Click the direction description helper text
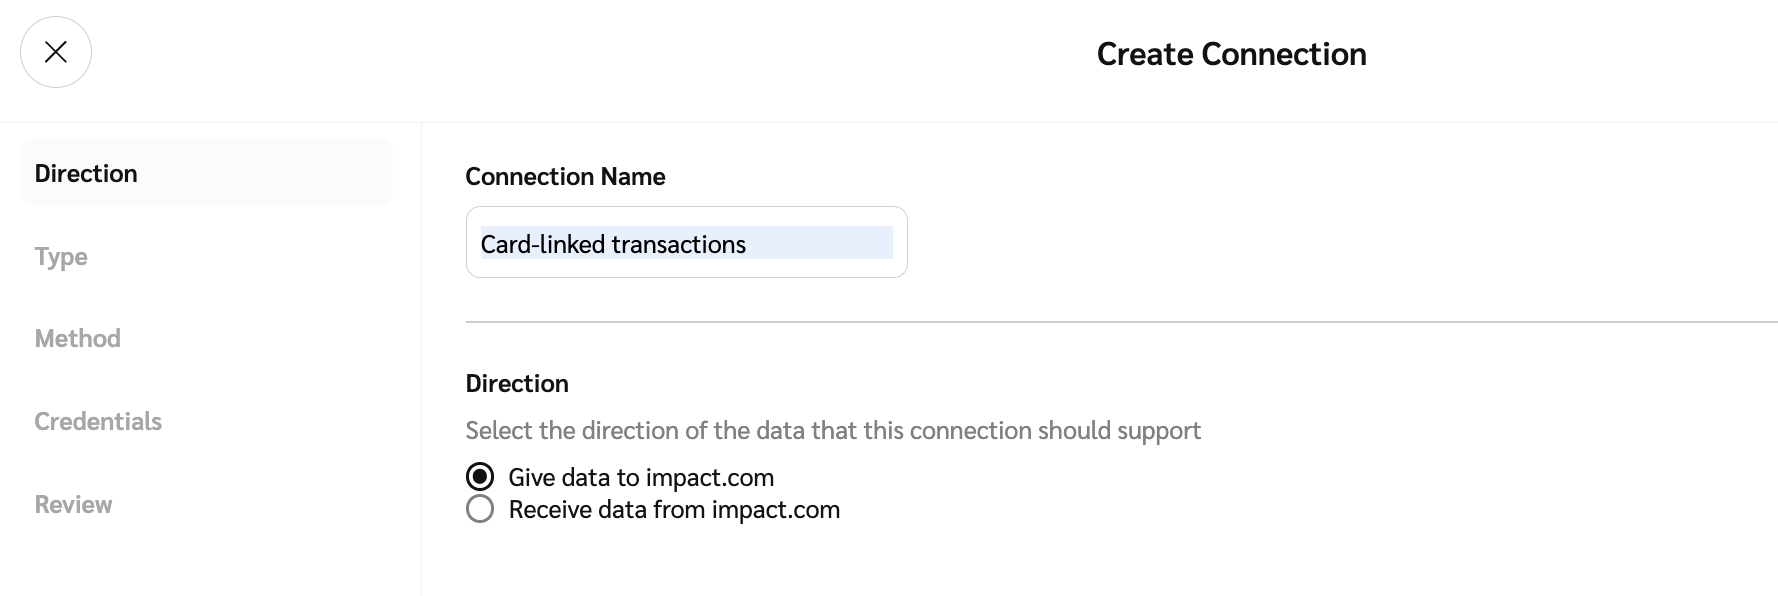Viewport: 1778px width, 596px height. [833, 430]
